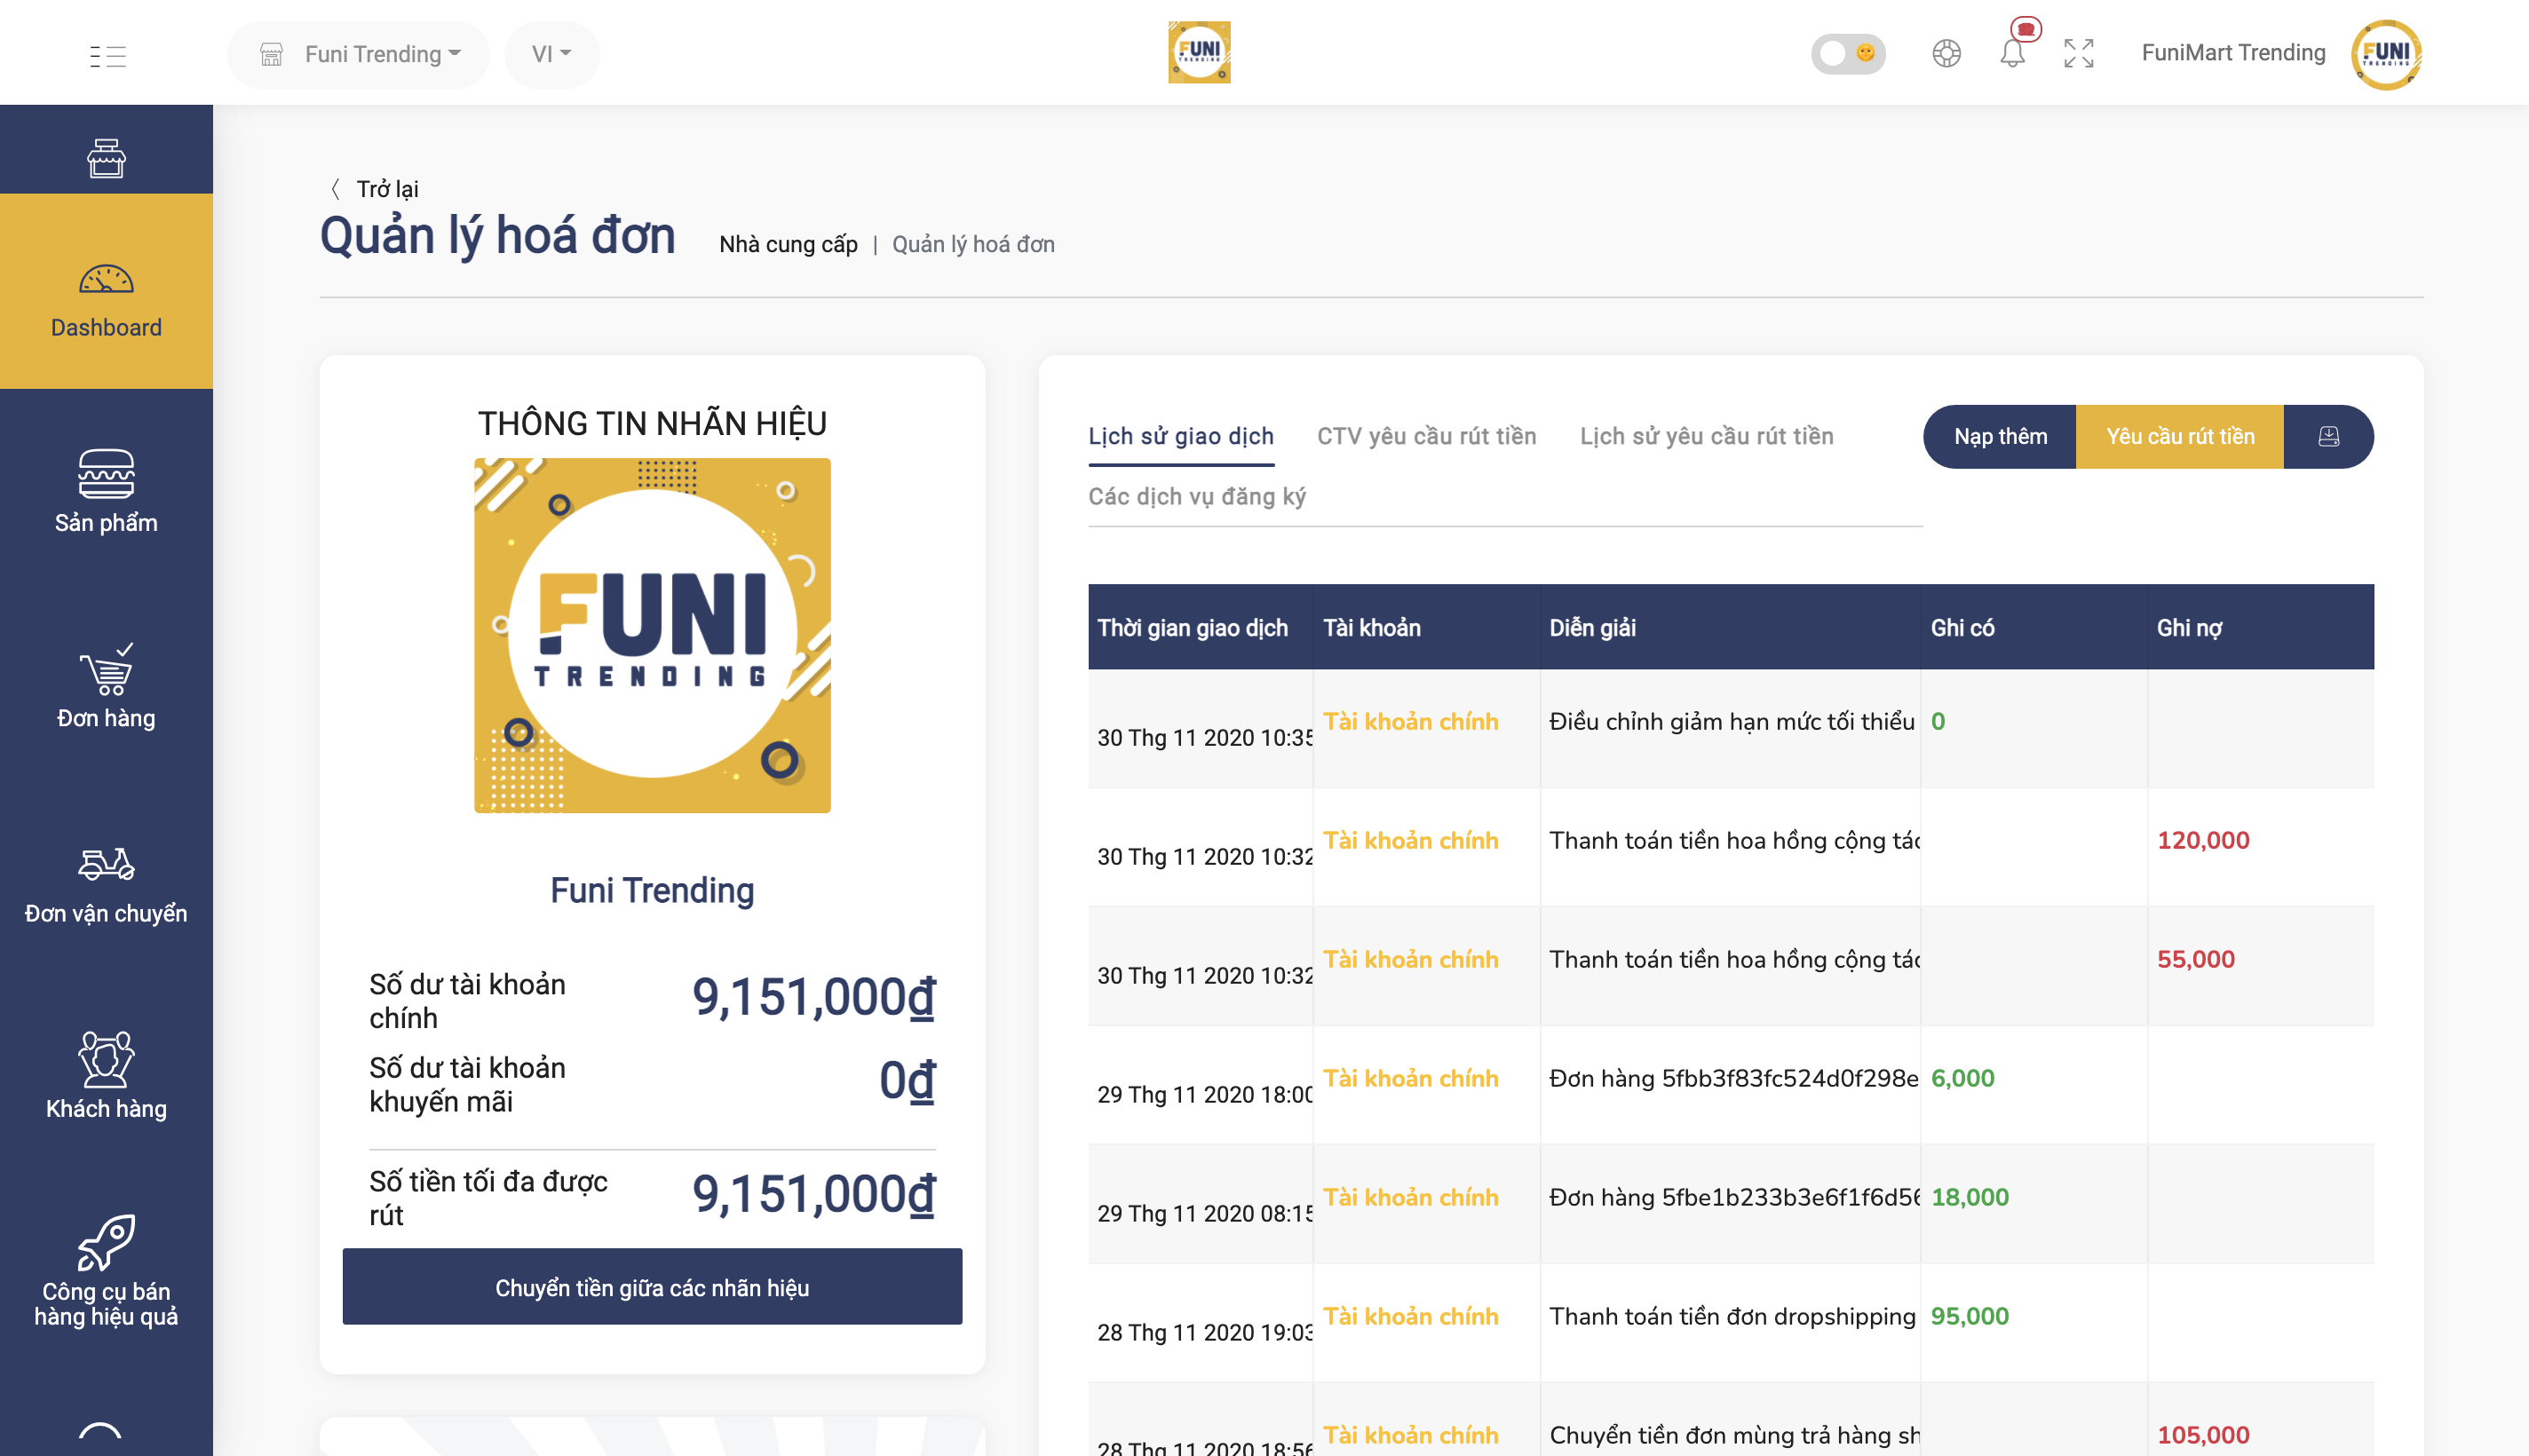This screenshot has height=1456, width=2529.
Task: Click the 120,000 debit amount
Action: tap(2203, 840)
